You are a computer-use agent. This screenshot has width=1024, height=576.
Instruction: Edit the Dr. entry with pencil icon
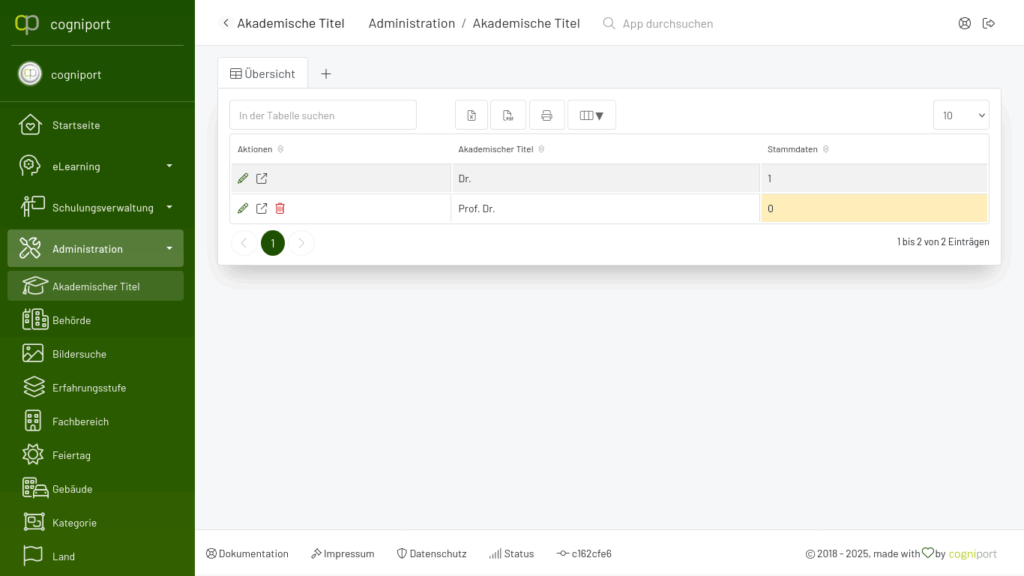[243, 178]
